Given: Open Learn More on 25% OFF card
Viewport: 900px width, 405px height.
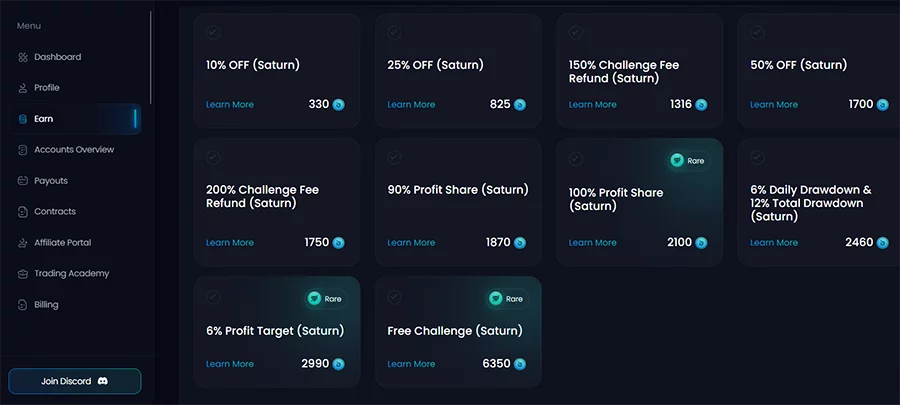Looking at the screenshot, I should point(411,104).
